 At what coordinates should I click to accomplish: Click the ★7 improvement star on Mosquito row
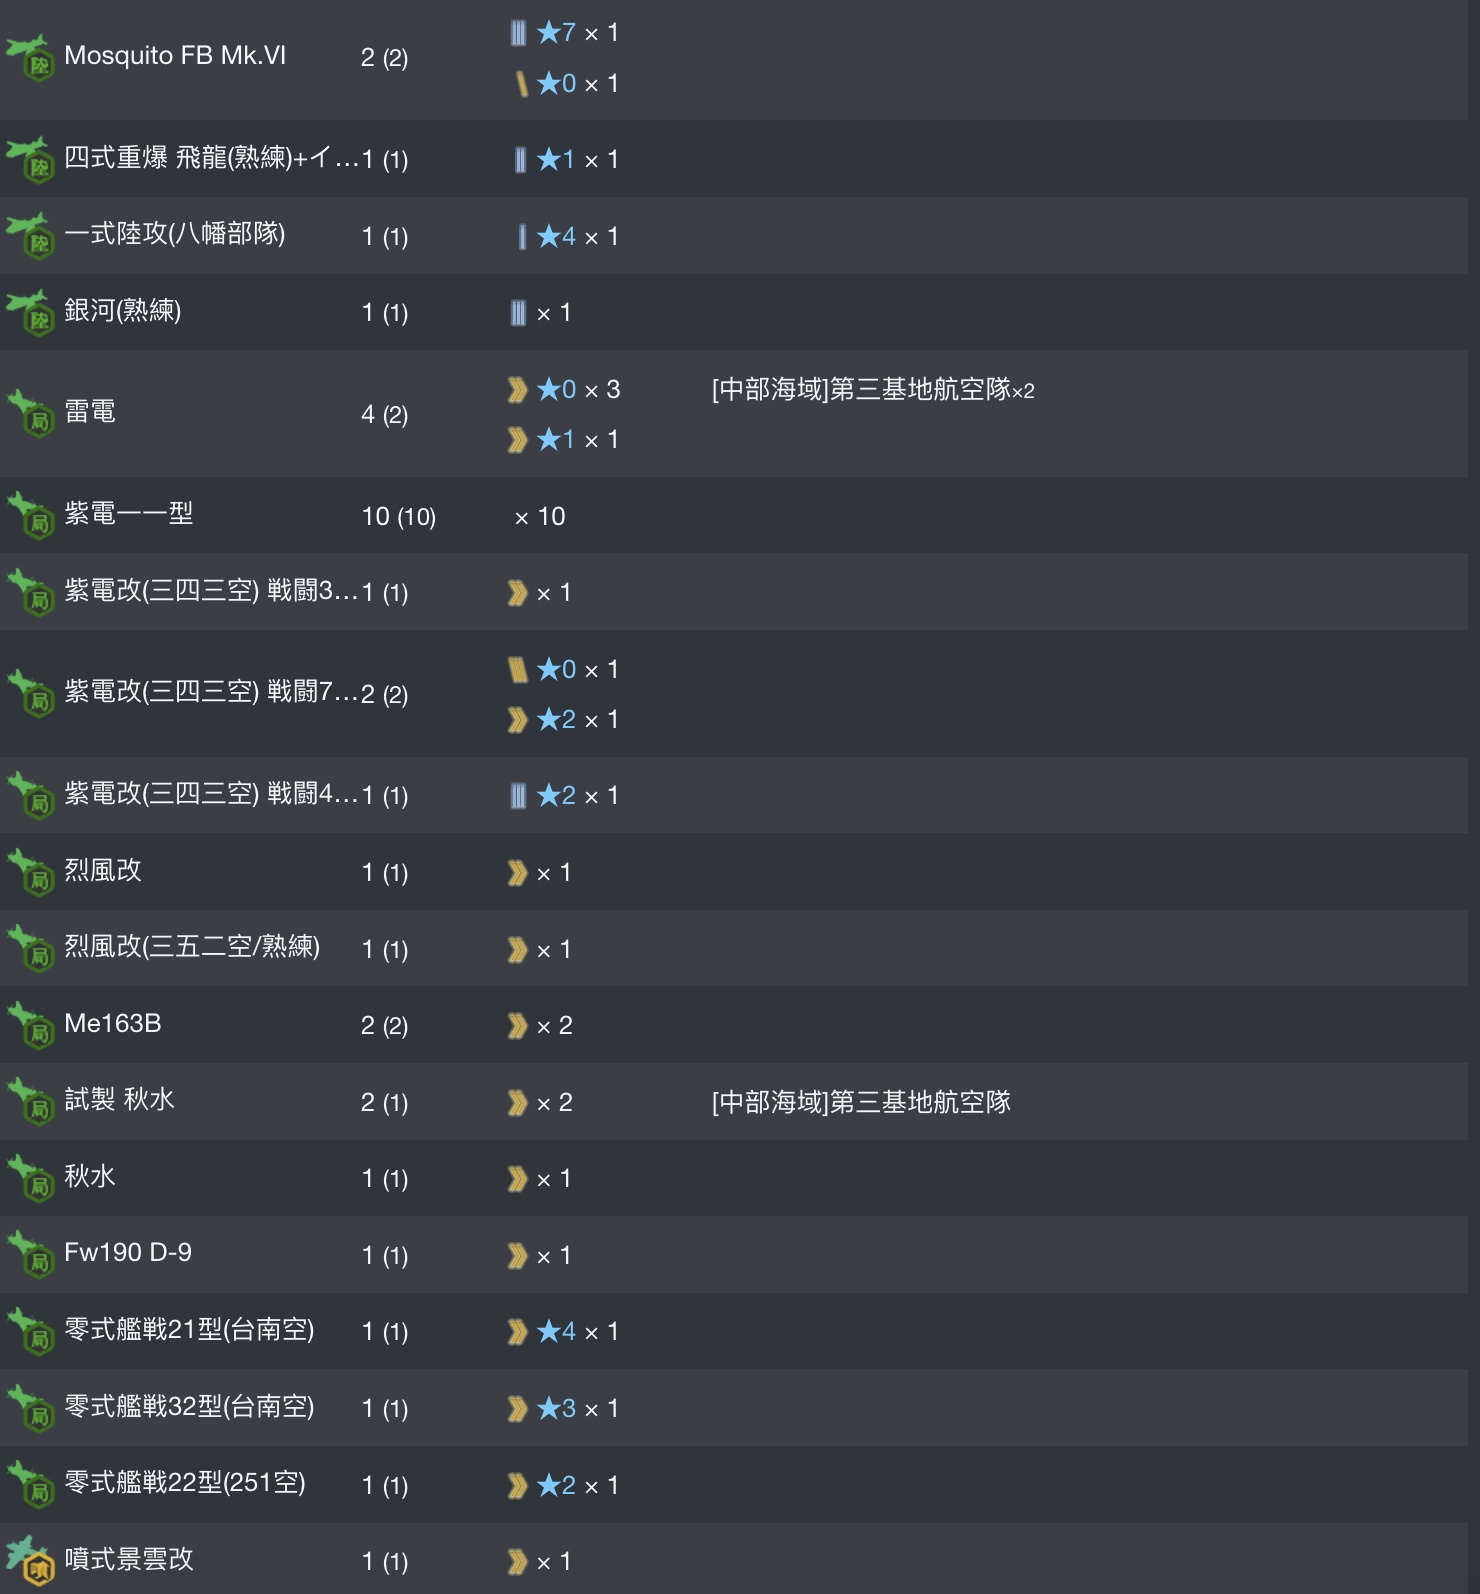(556, 33)
